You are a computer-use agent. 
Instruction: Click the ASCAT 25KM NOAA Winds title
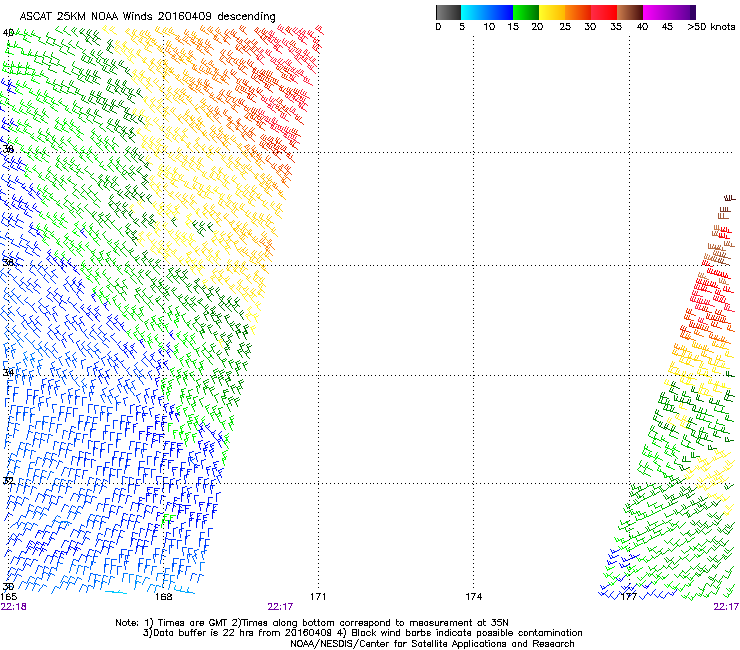[148, 17]
